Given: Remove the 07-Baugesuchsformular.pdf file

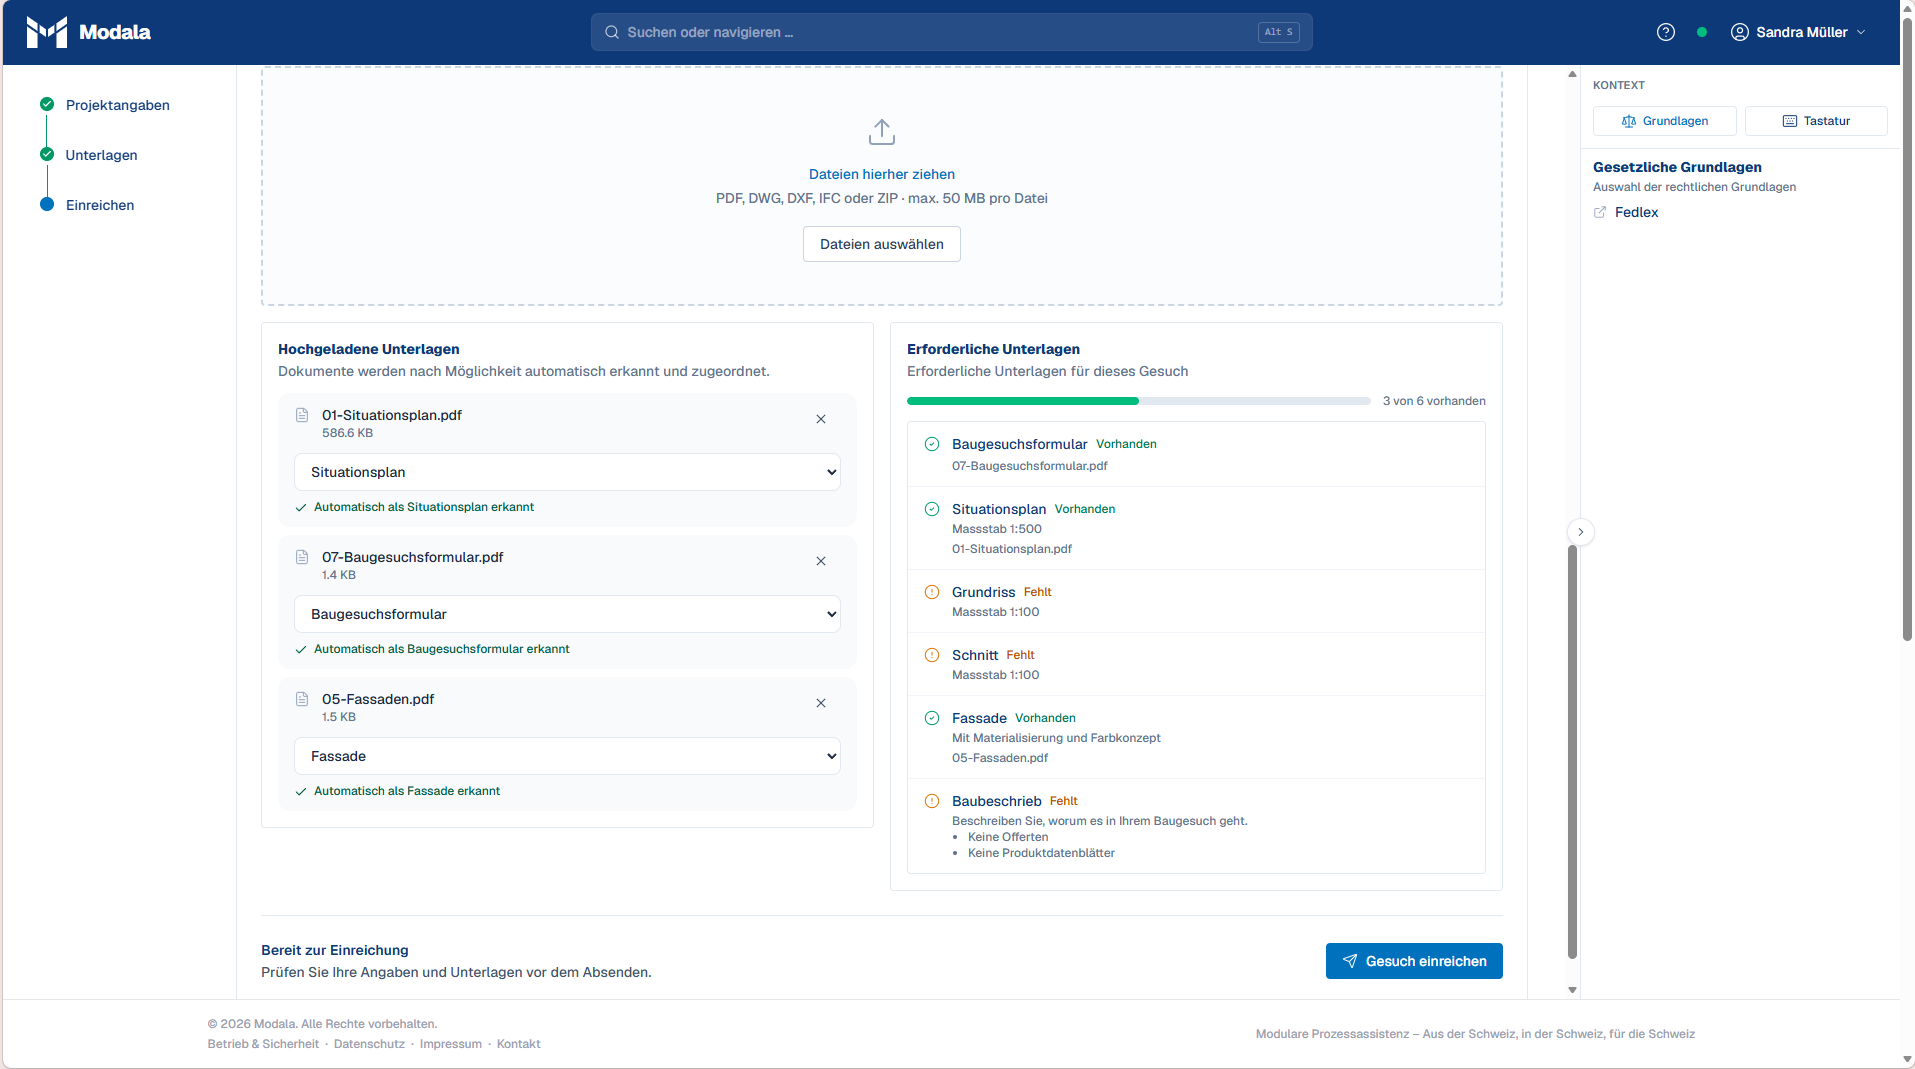Looking at the screenshot, I should point(821,561).
